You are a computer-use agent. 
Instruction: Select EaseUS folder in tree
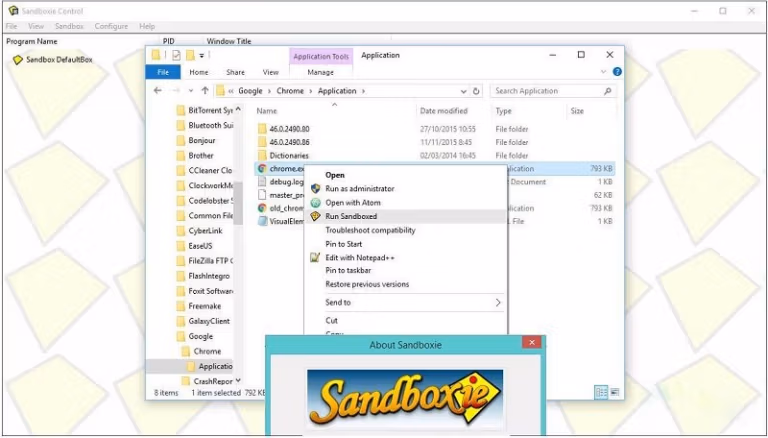coord(200,246)
